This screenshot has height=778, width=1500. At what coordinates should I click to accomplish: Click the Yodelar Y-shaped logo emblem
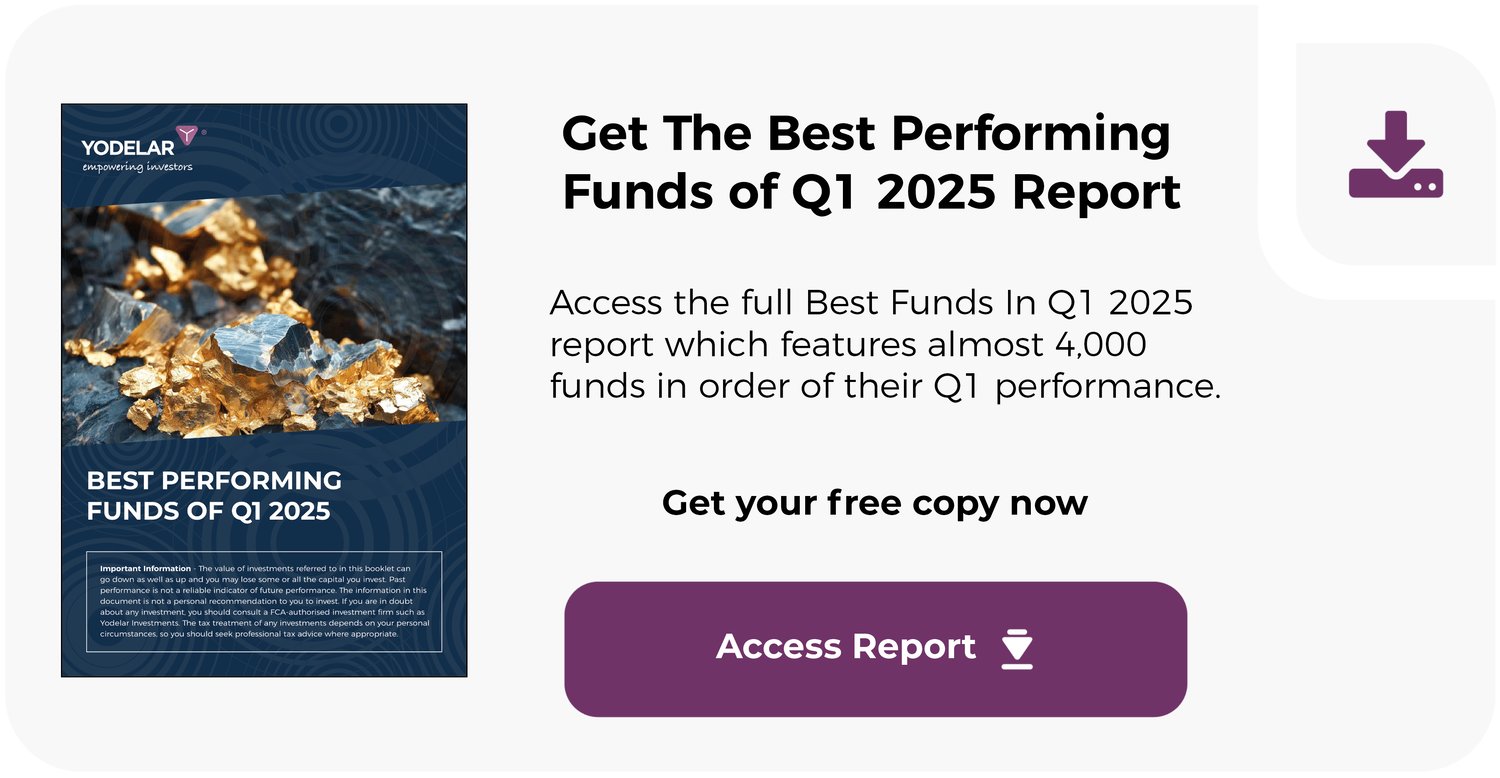[187, 136]
